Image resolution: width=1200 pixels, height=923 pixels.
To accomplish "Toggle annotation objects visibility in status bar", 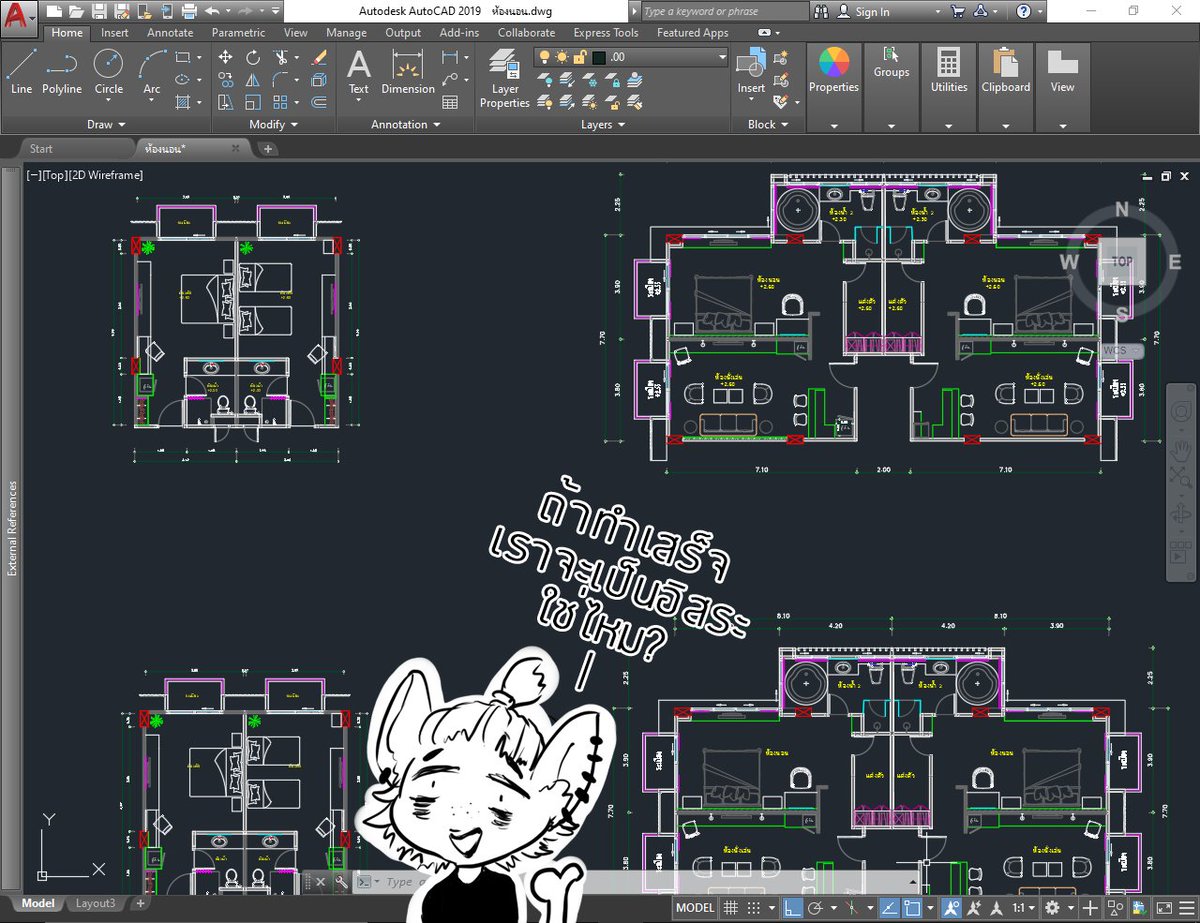I will point(951,908).
